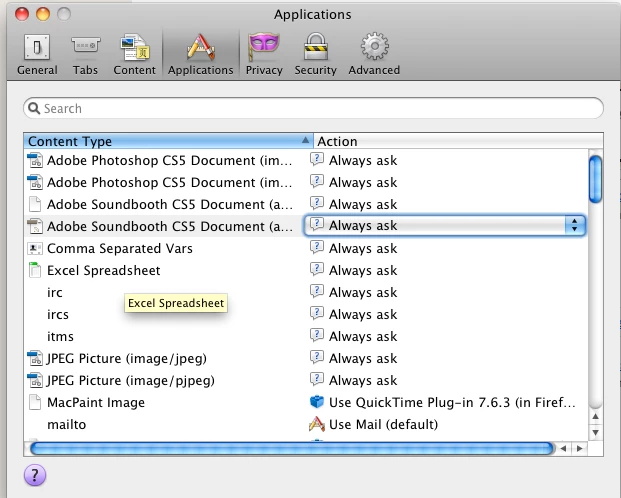Click the question-mark icon in the itms action
Image resolution: width=621 pixels, height=498 pixels.
316,335
